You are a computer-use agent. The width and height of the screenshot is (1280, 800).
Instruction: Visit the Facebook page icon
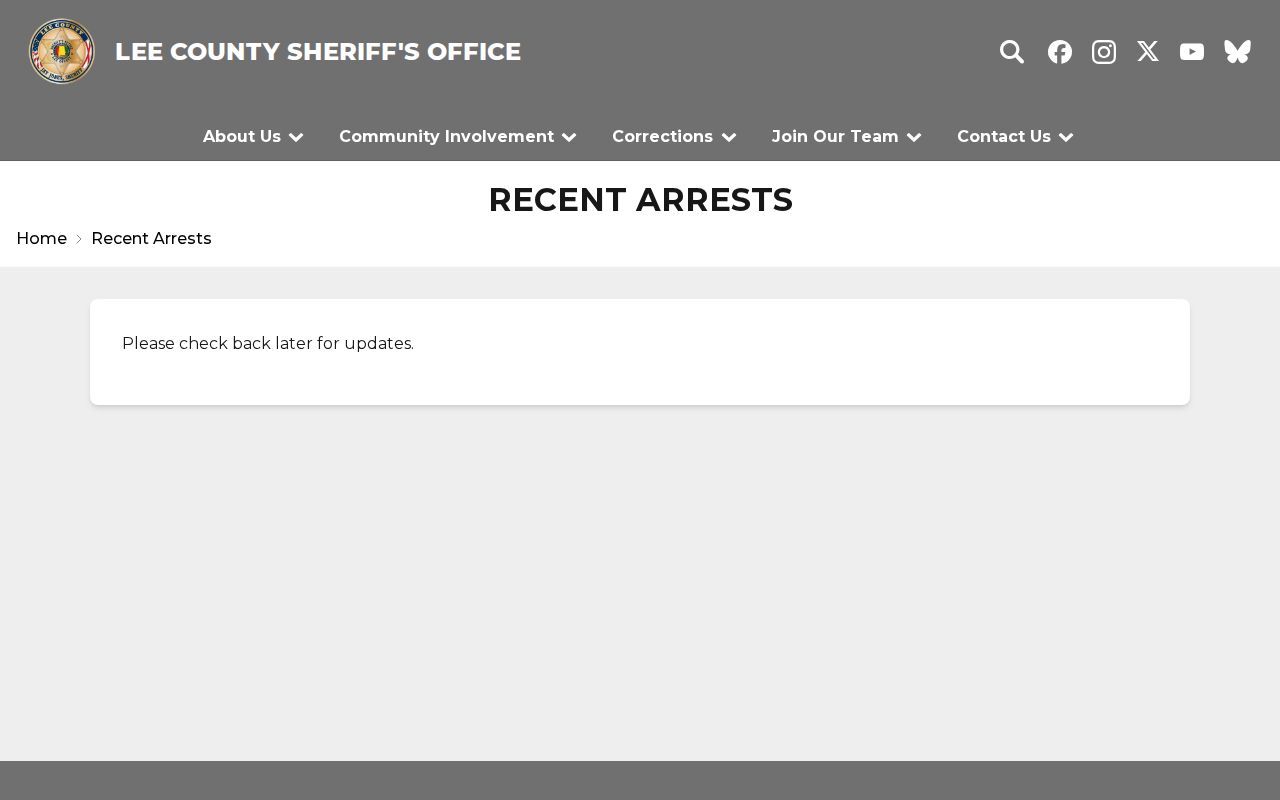pos(1060,52)
